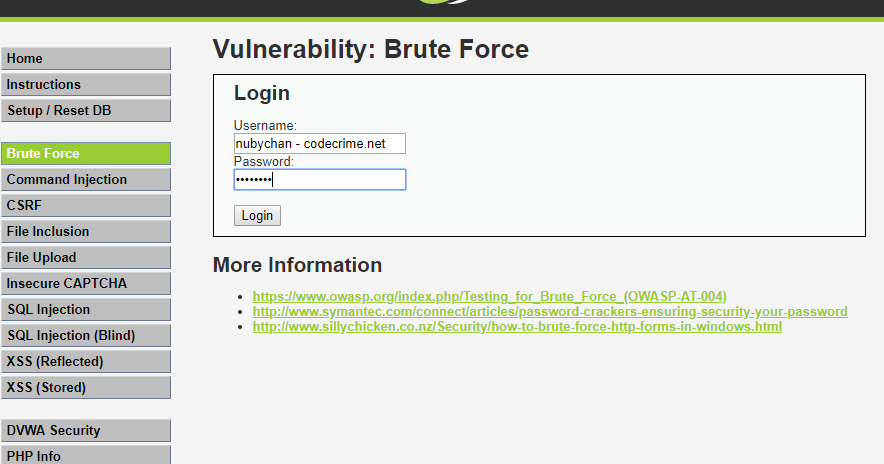Screen dimensions: 884x464
Task: Navigate to the CSRF page
Action: (86, 205)
